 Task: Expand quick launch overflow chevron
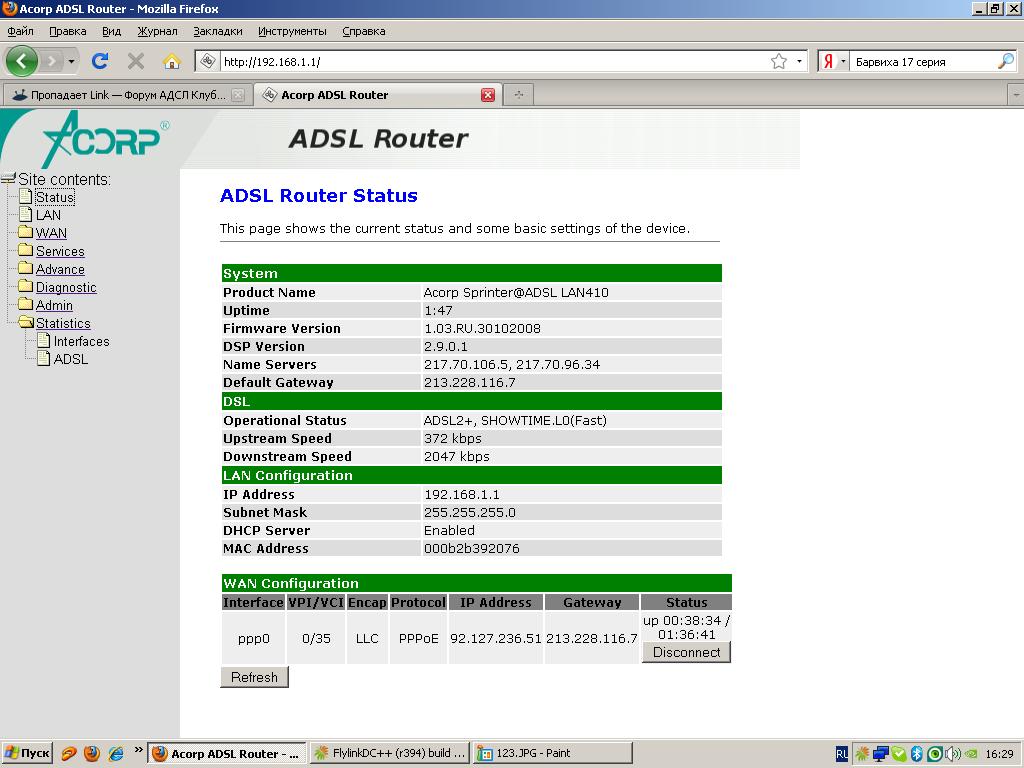point(138,750)
